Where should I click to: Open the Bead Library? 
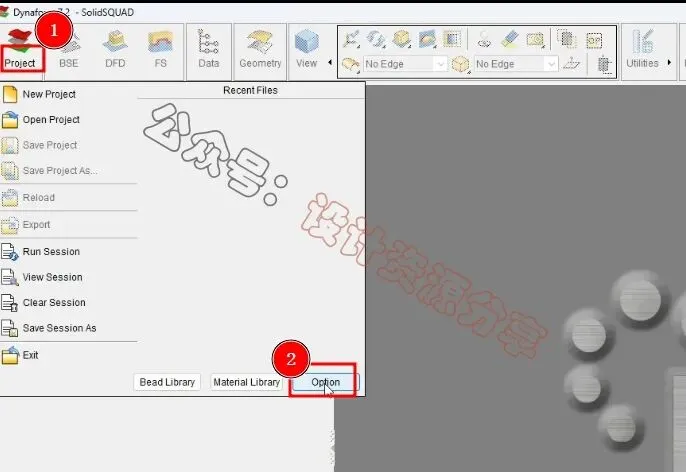[167, 382]
